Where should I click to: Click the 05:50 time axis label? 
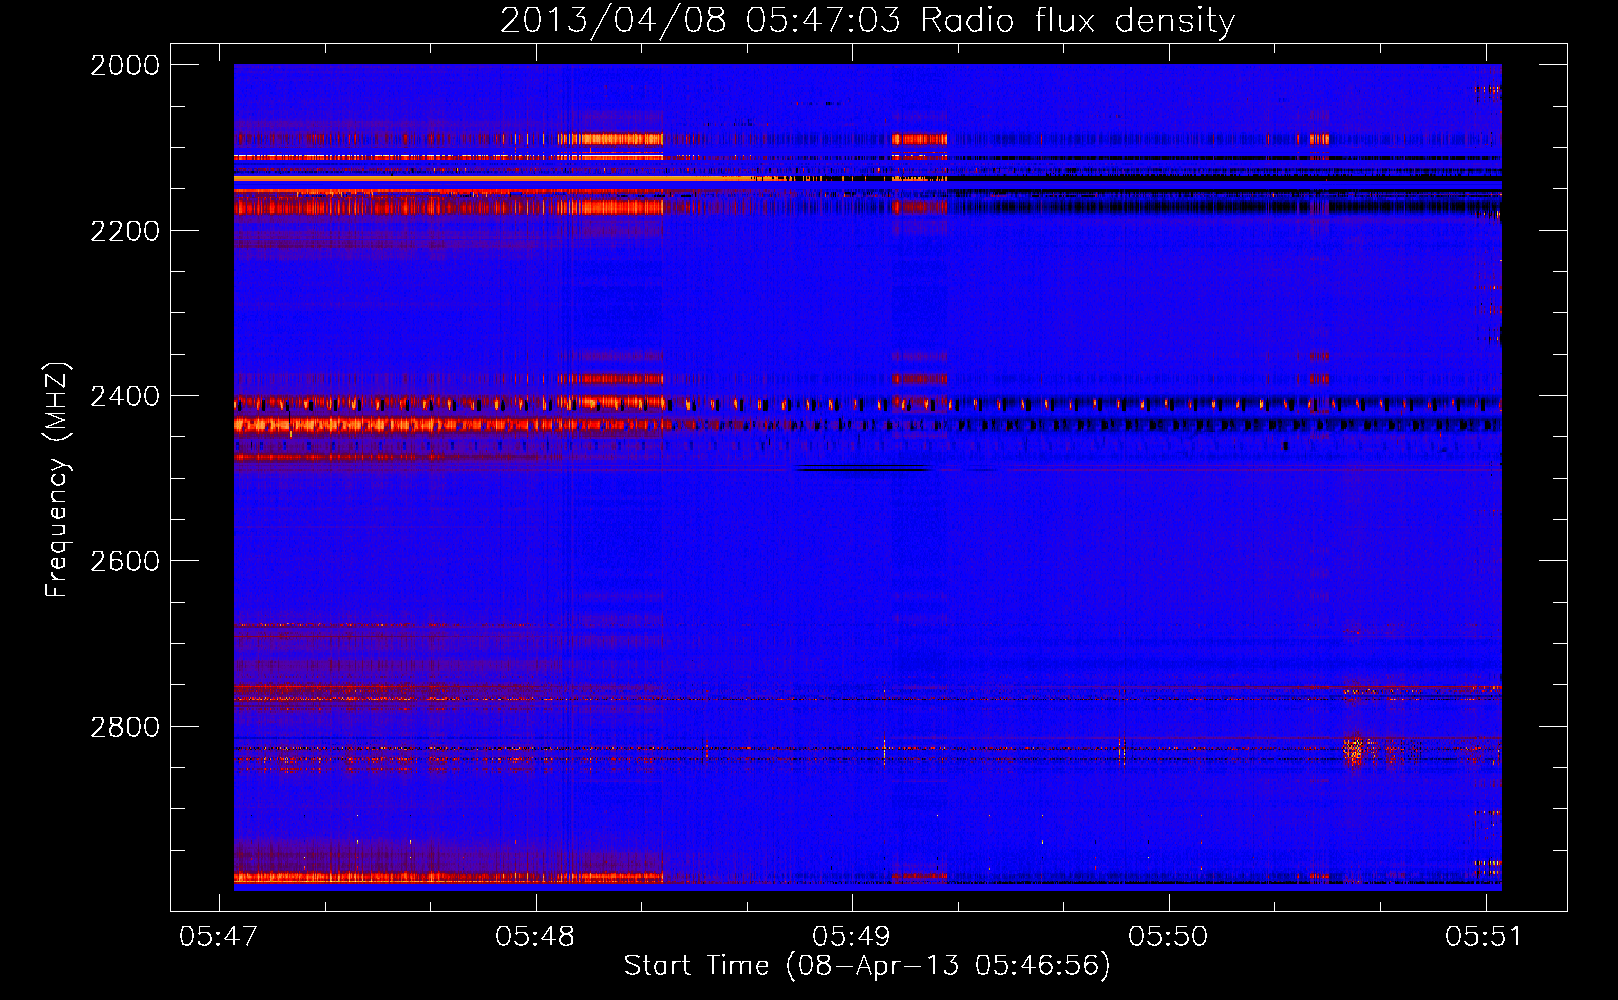[x=1168, y=936]
